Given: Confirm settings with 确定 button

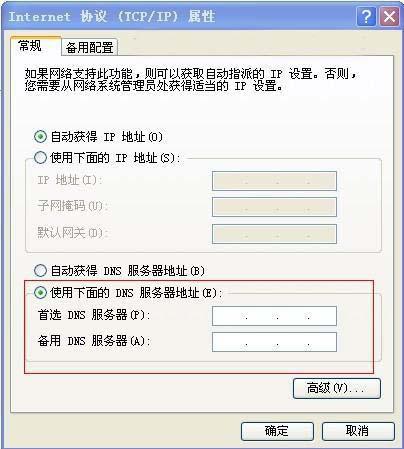Looking at the screenshot, I should click(x=277, y=431).
